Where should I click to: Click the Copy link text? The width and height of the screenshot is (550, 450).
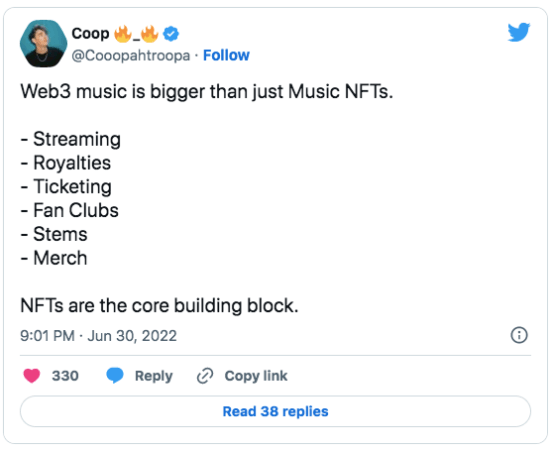tap(256, 376)
